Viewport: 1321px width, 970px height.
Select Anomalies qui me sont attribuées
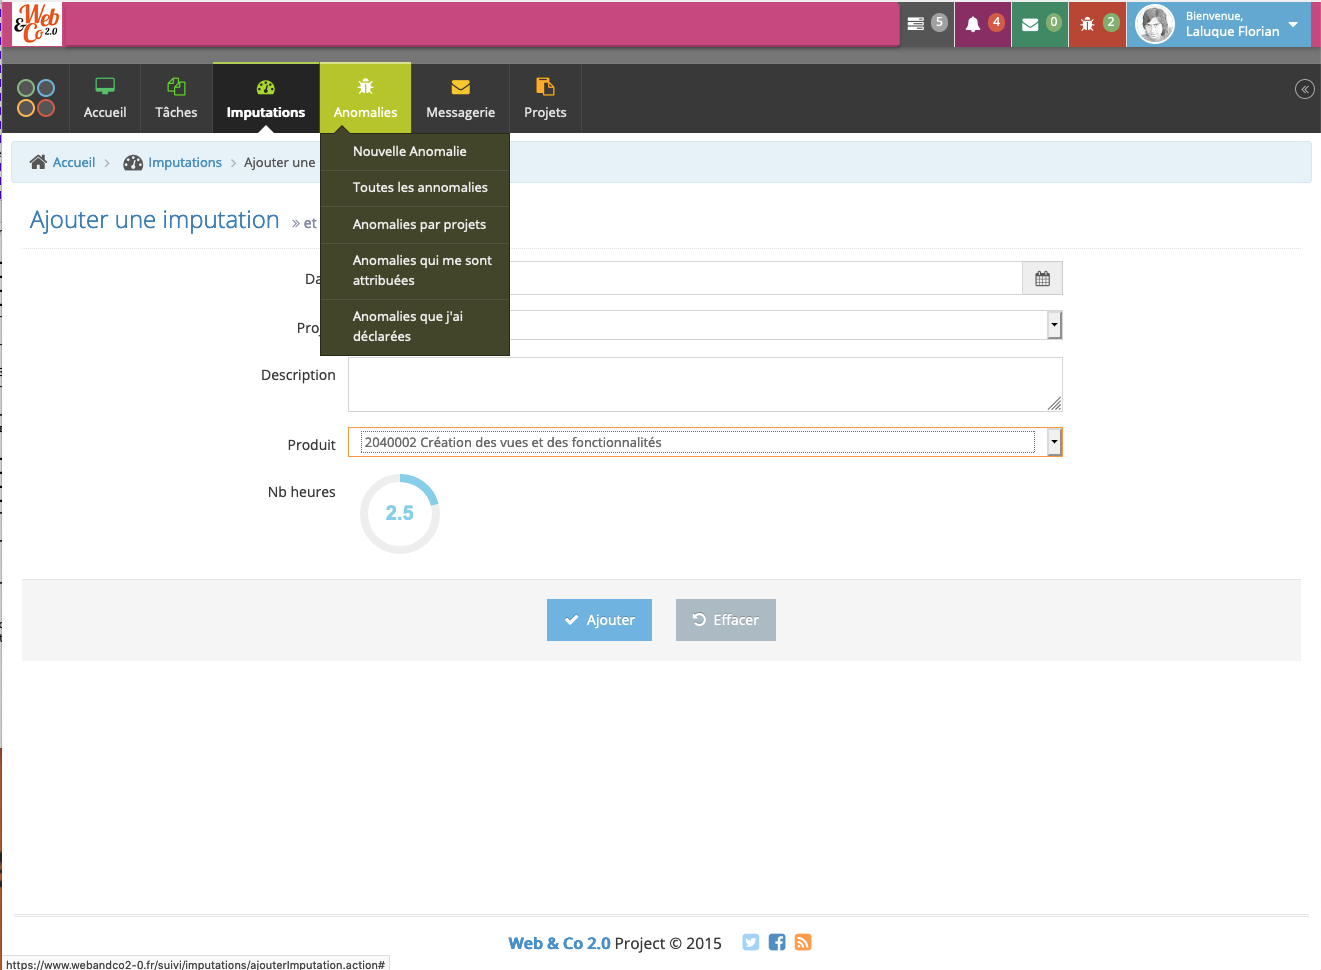tap(415, 271)
